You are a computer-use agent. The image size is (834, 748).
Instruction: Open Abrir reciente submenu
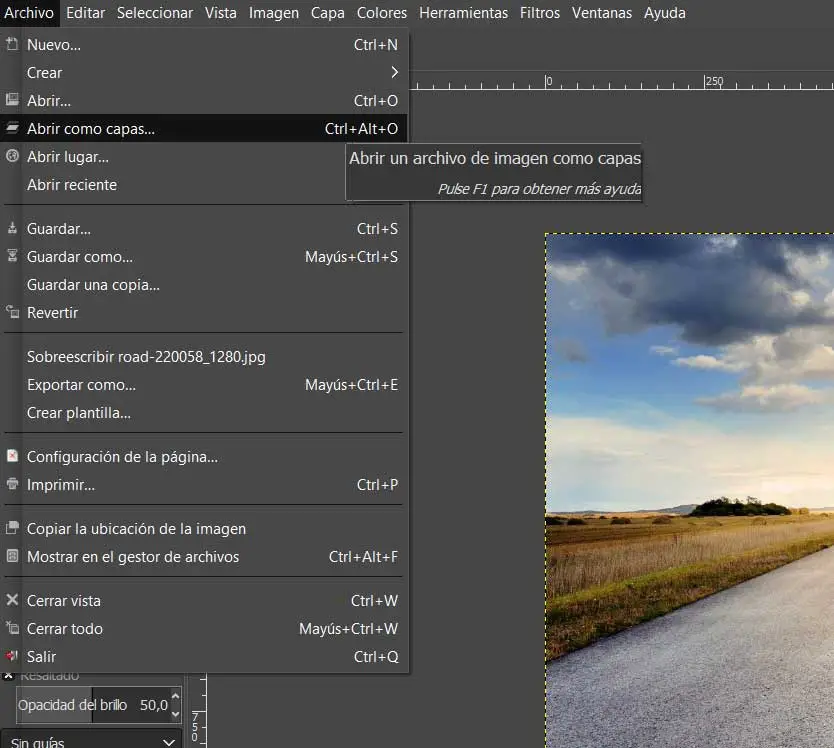72,185
